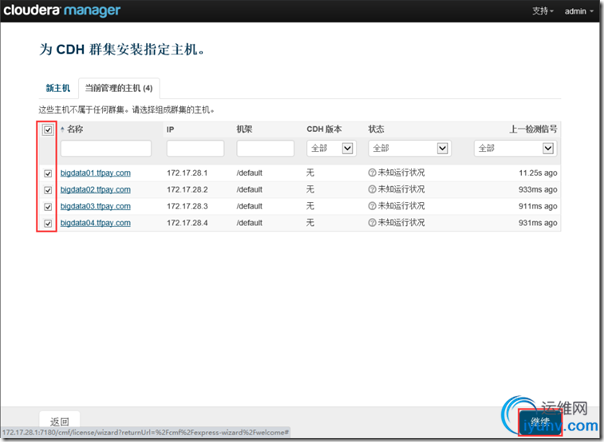Click status icon for bigdata01.tfpay.com
Screen dimensions: 604x442
click(372, 173)
